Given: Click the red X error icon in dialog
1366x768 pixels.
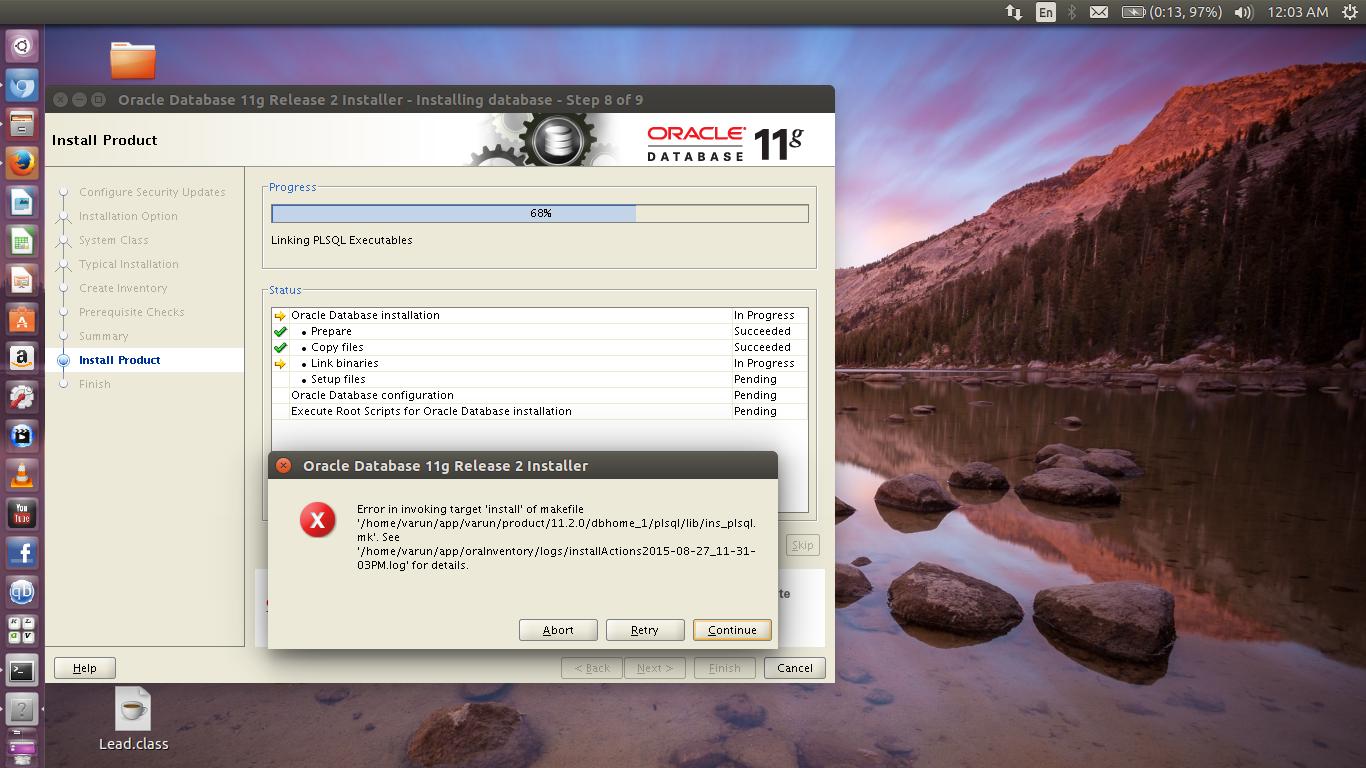Looking at the screenshot, I should [318, 519].
